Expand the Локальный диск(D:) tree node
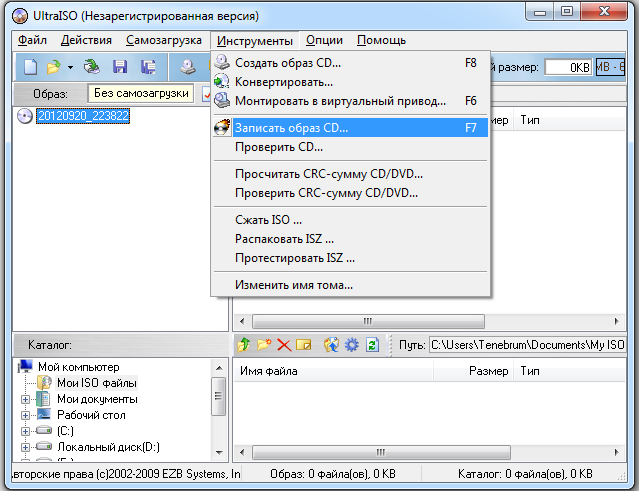 point(25,447)
